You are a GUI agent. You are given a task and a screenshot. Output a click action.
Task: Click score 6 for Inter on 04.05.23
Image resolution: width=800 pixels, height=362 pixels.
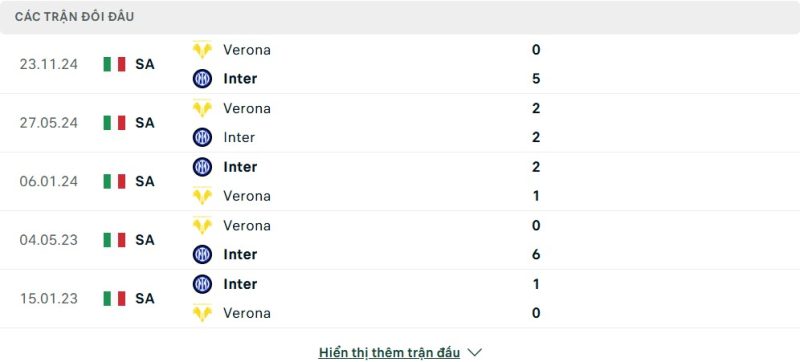pyautogui.click(x=536, y=254)
